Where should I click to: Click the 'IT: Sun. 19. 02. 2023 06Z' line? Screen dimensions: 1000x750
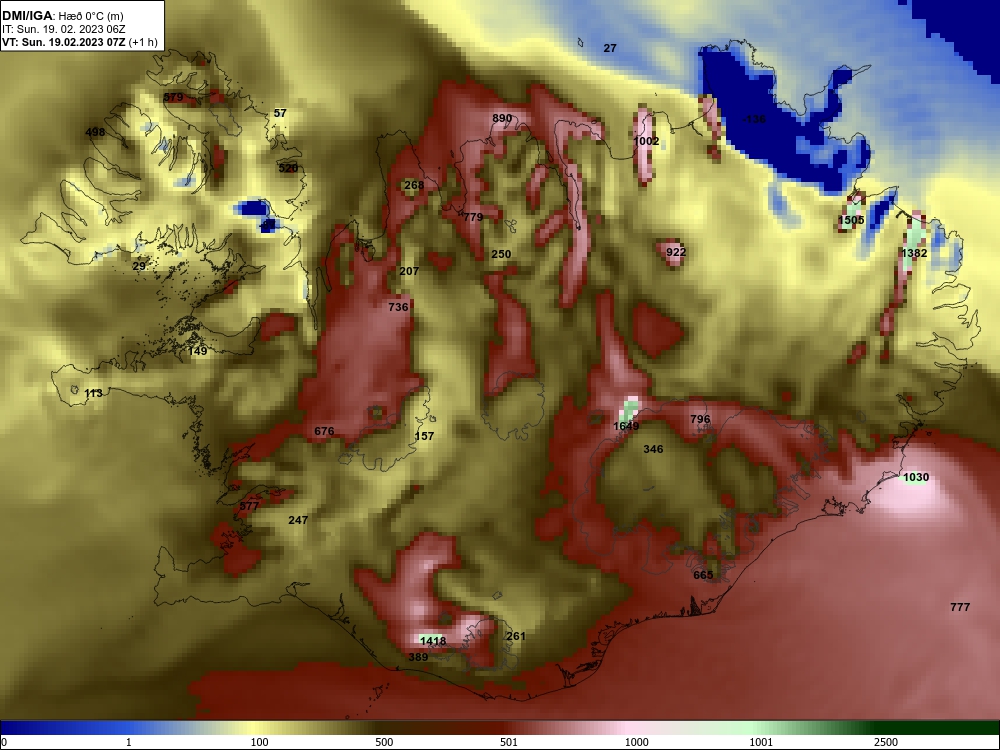64,29
